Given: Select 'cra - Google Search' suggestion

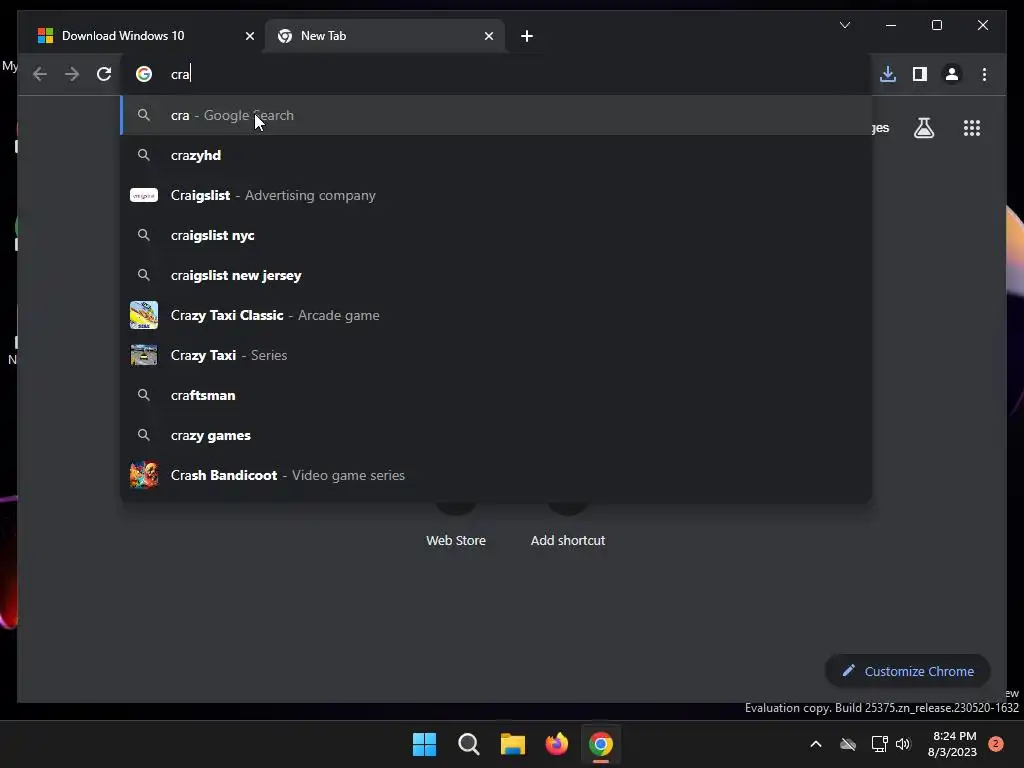Looking at the screenshot, I should [496, 116].
